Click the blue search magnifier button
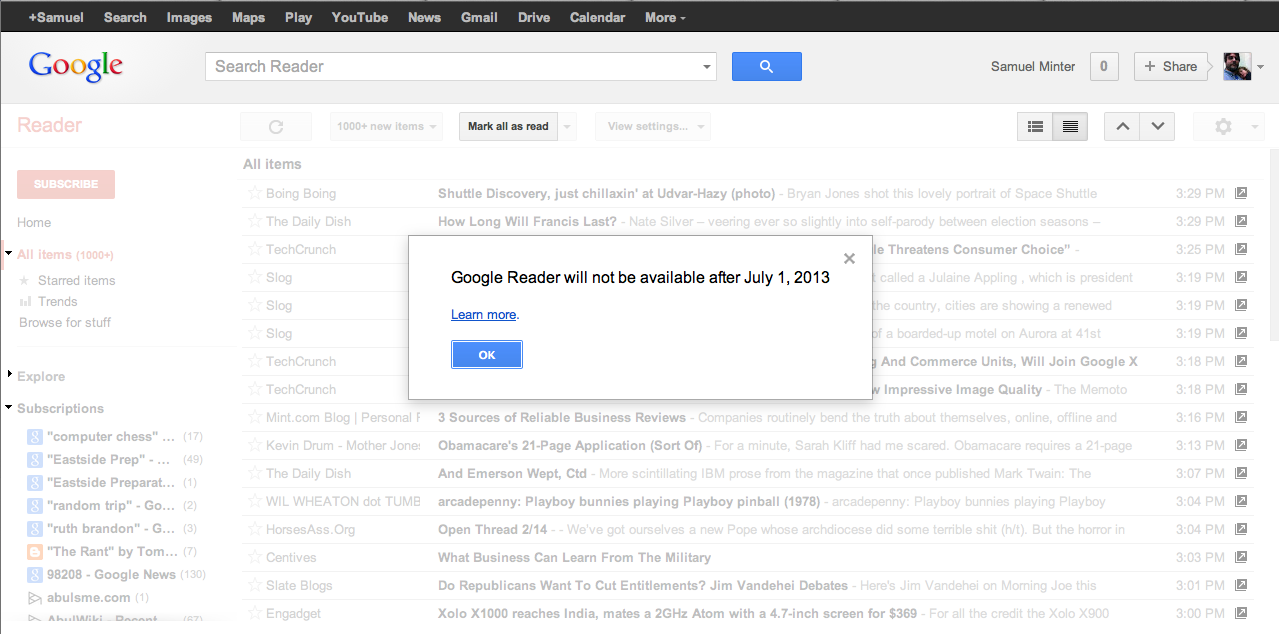 tap(767, 67)
